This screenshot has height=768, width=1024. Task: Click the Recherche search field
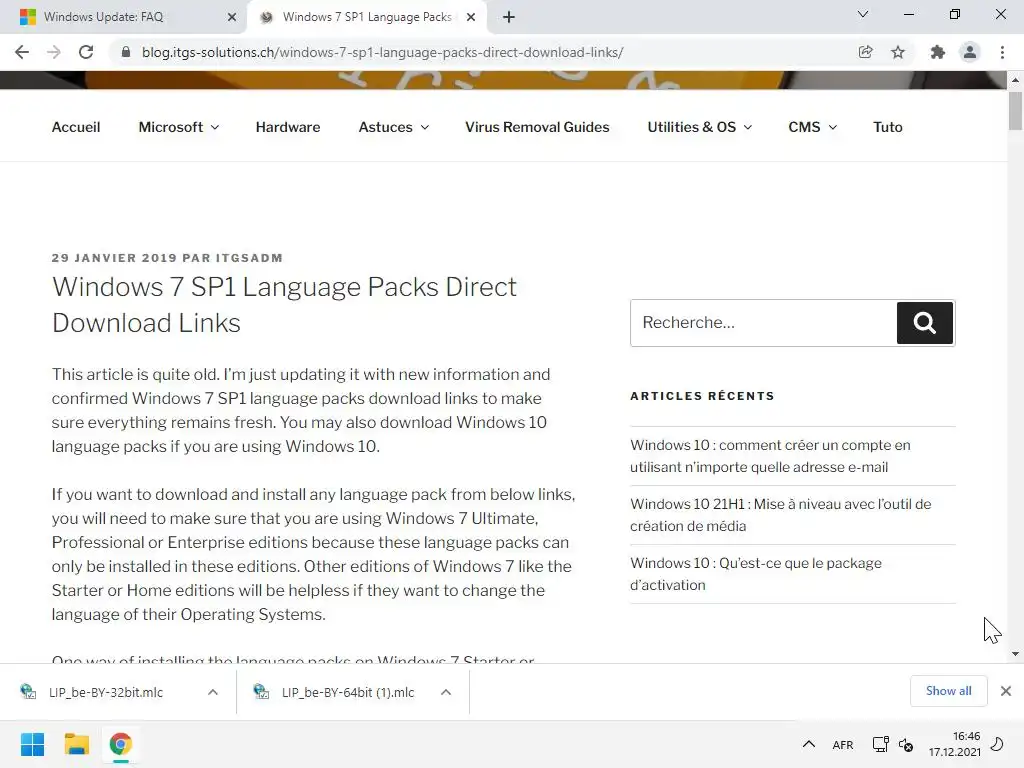763,323
